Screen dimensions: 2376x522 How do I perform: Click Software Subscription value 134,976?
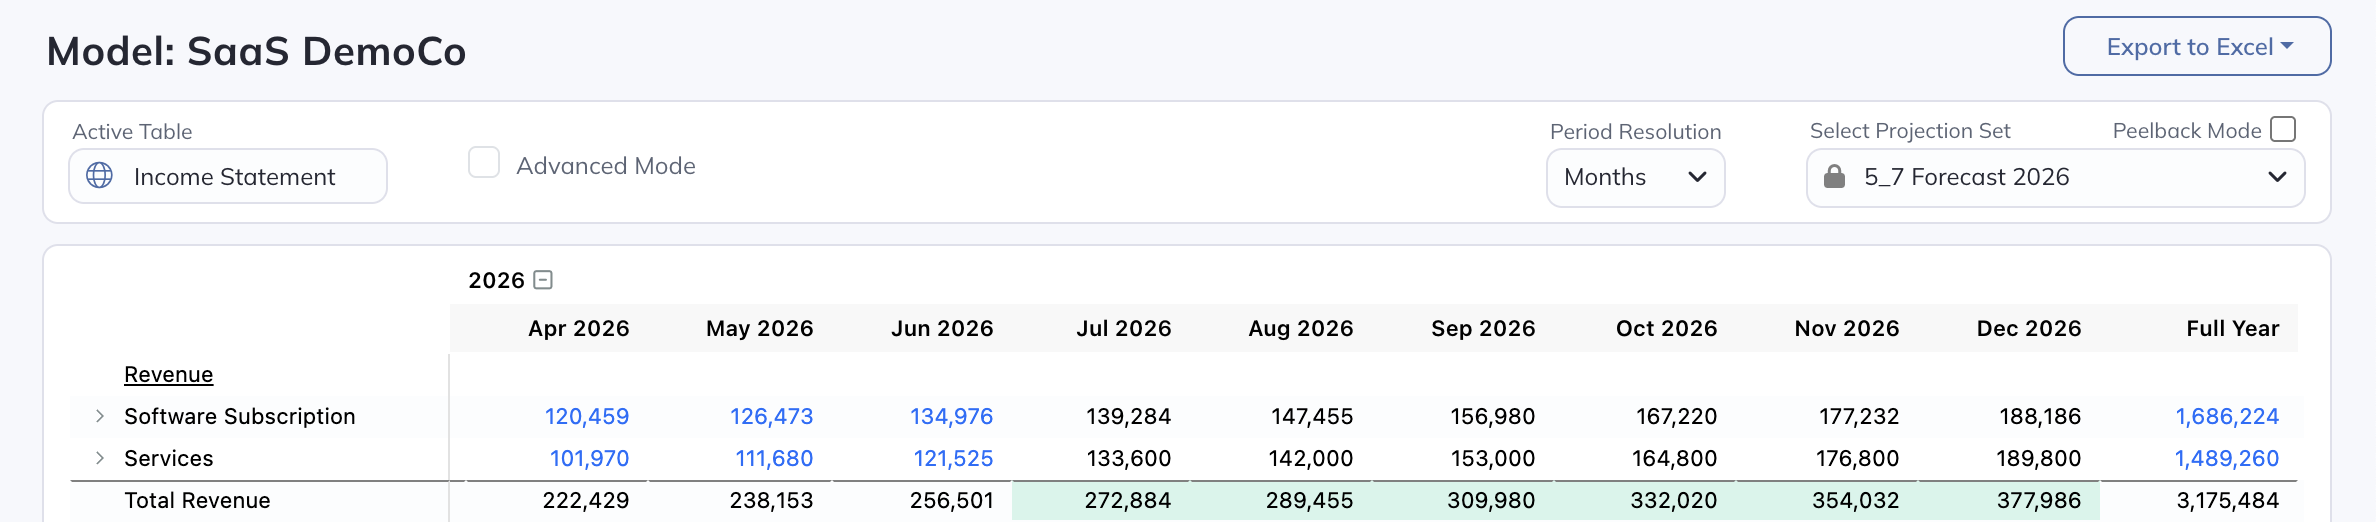(x=951, y=416)
